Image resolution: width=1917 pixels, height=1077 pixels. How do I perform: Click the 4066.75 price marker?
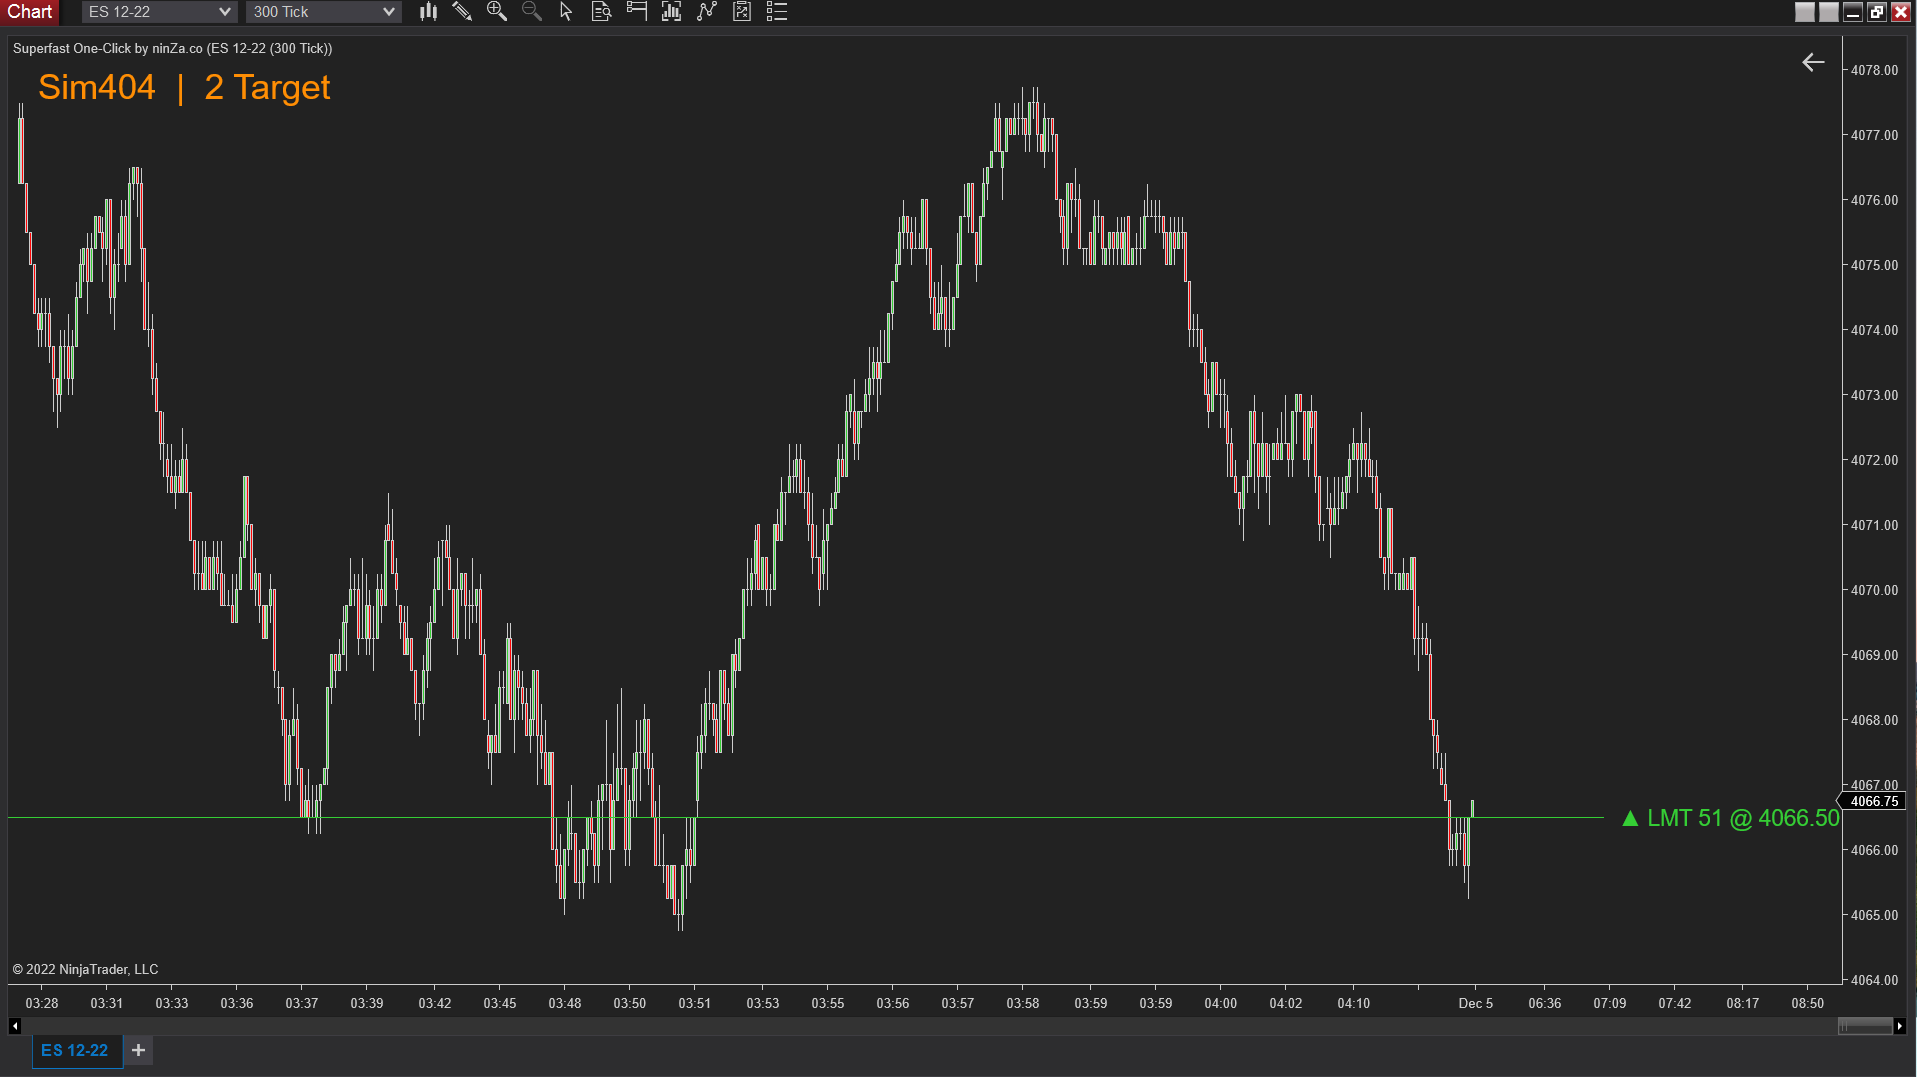point(1874,801)
